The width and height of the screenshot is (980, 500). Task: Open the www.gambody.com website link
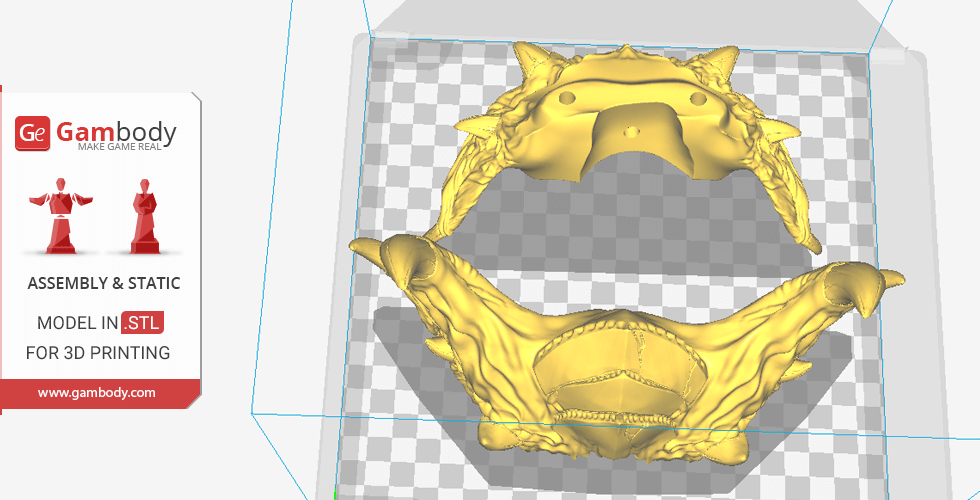[97, 393]
